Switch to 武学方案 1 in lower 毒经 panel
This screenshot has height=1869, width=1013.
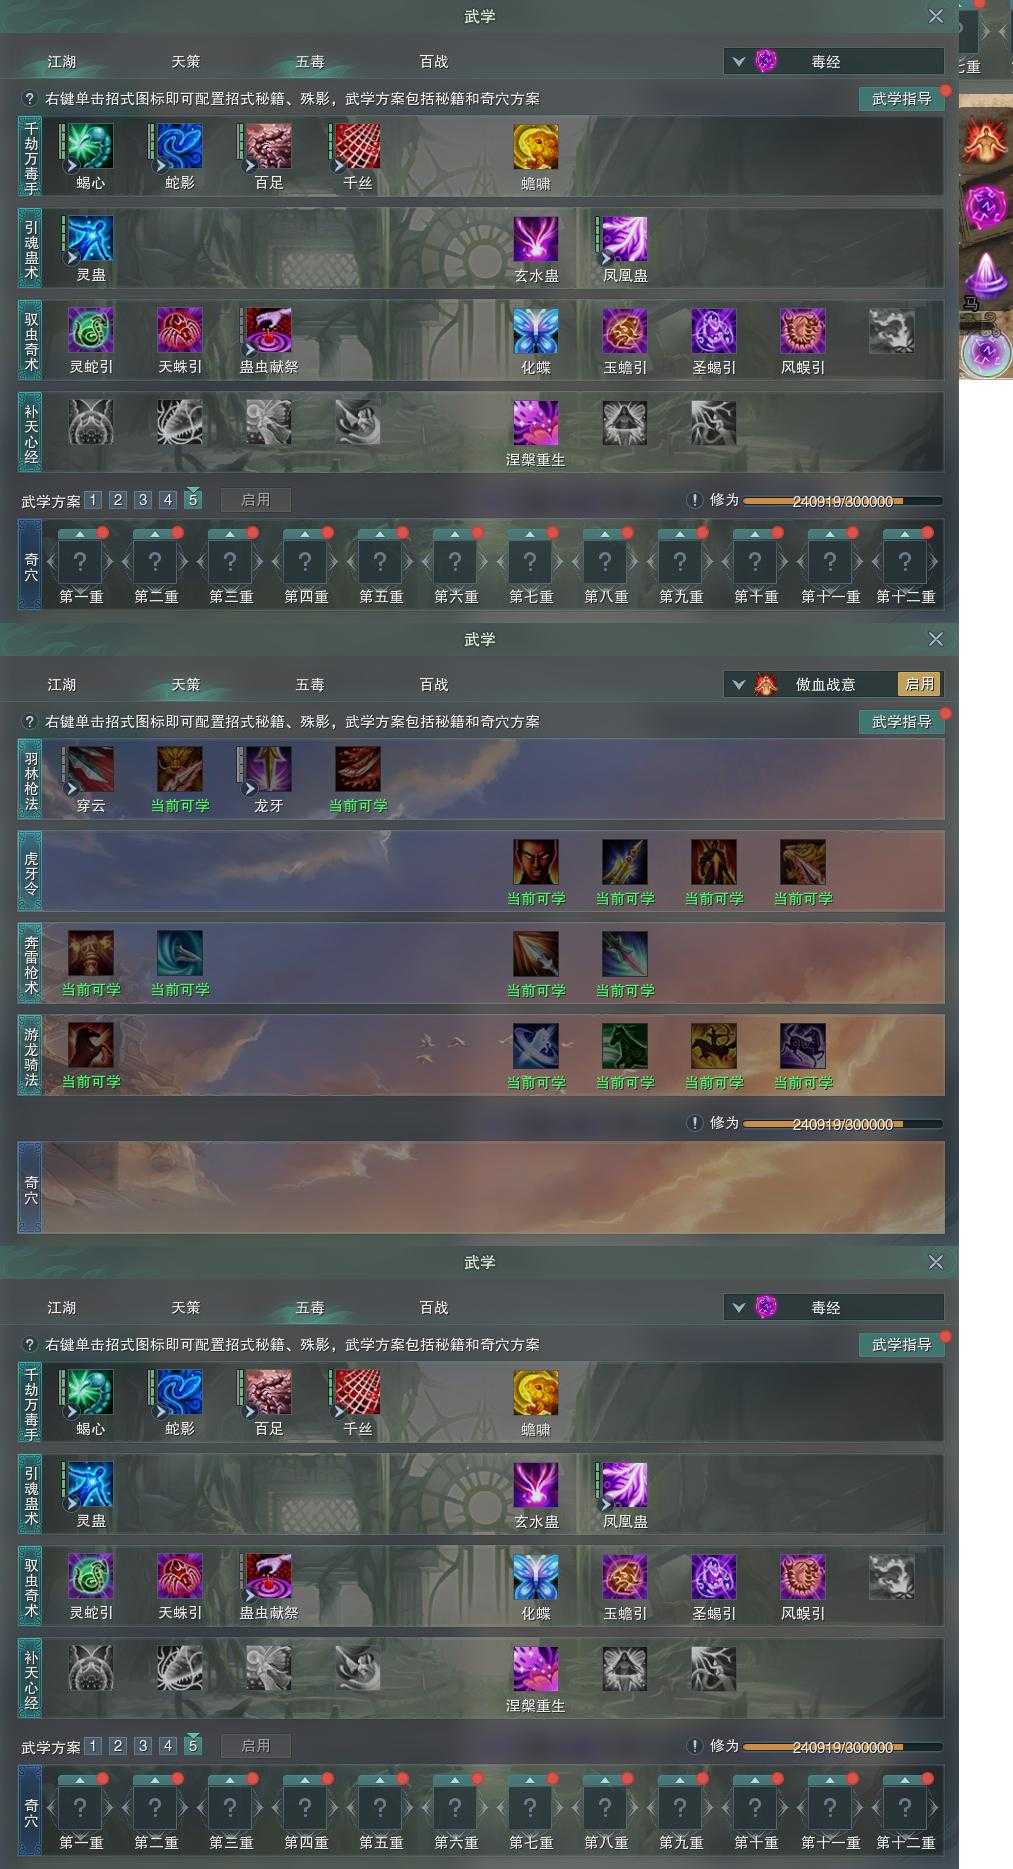93,1746
